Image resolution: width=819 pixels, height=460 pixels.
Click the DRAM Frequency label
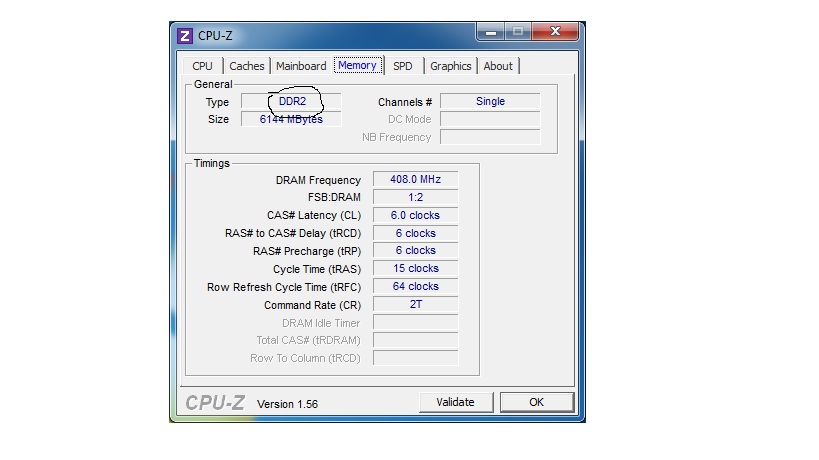[x=318, y=180]
